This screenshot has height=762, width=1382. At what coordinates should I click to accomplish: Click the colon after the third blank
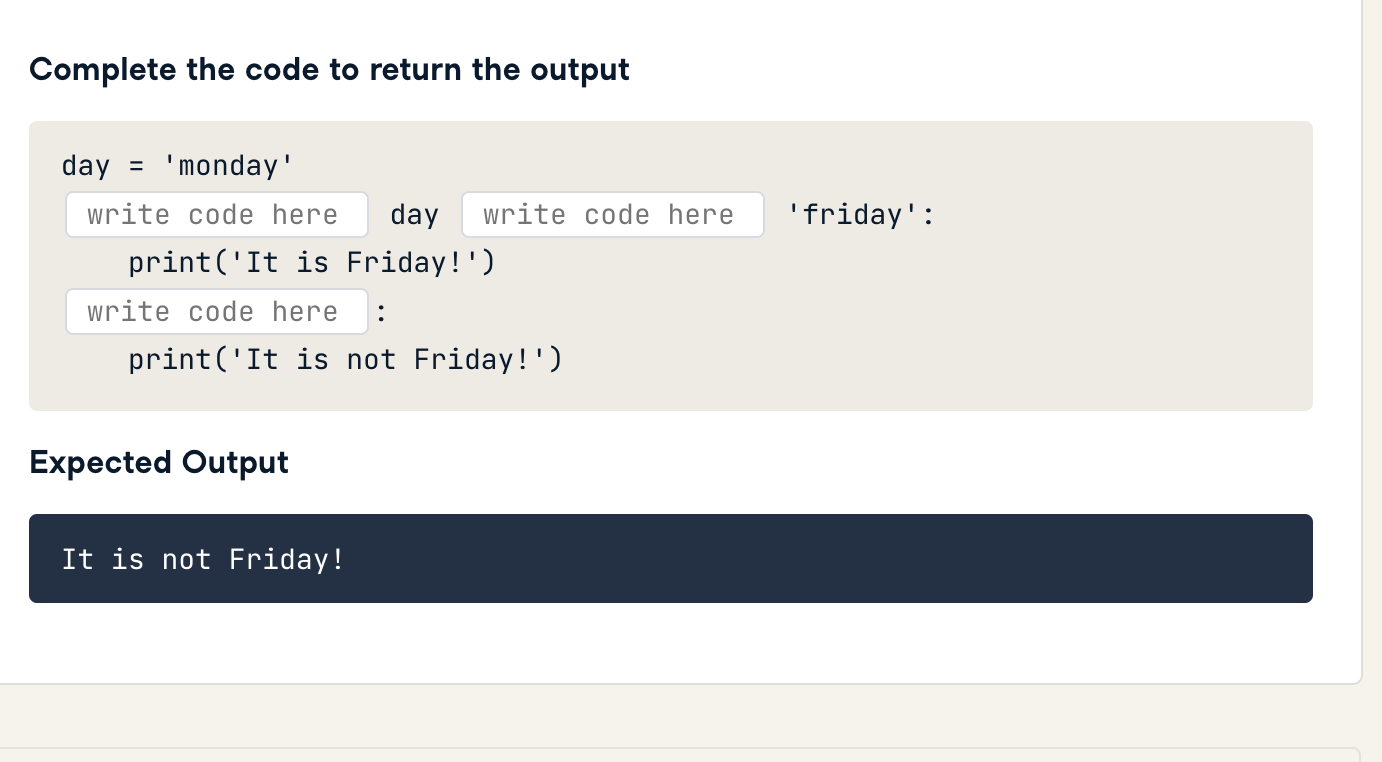tap(381, 313)
